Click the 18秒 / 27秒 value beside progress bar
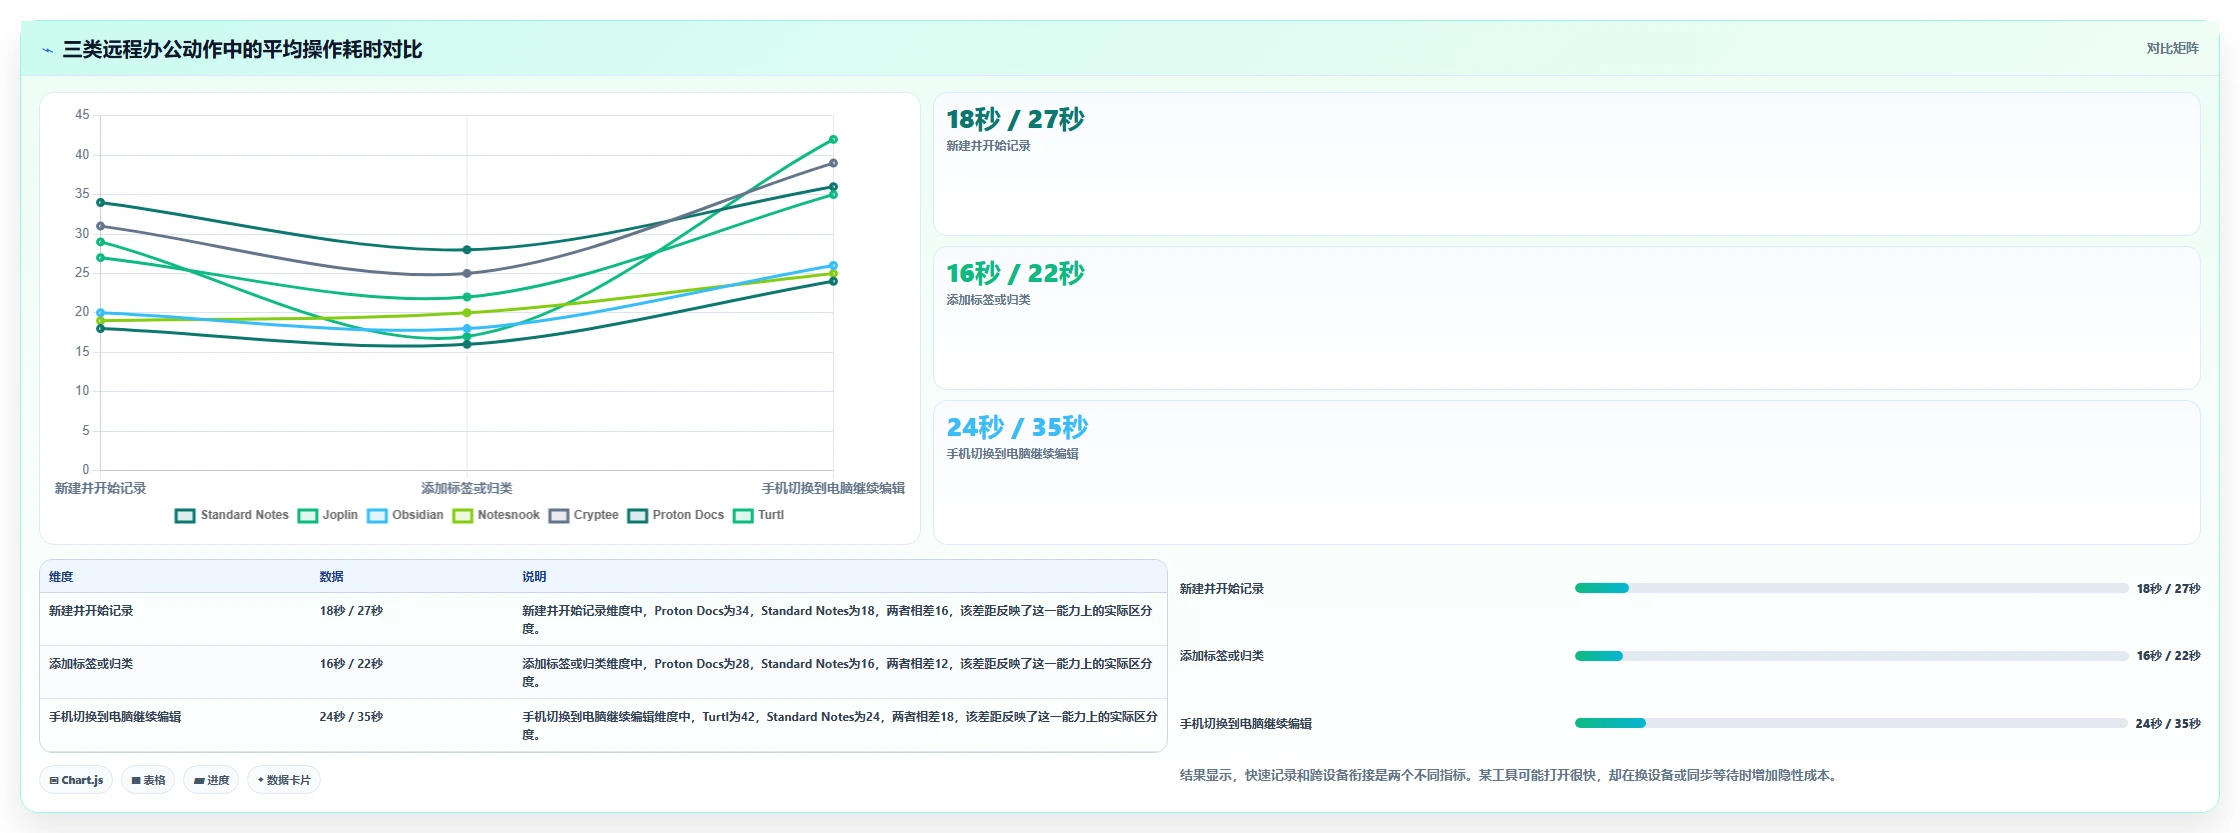Viewport: 2240px width, 833px height. tap(2168, 589)
